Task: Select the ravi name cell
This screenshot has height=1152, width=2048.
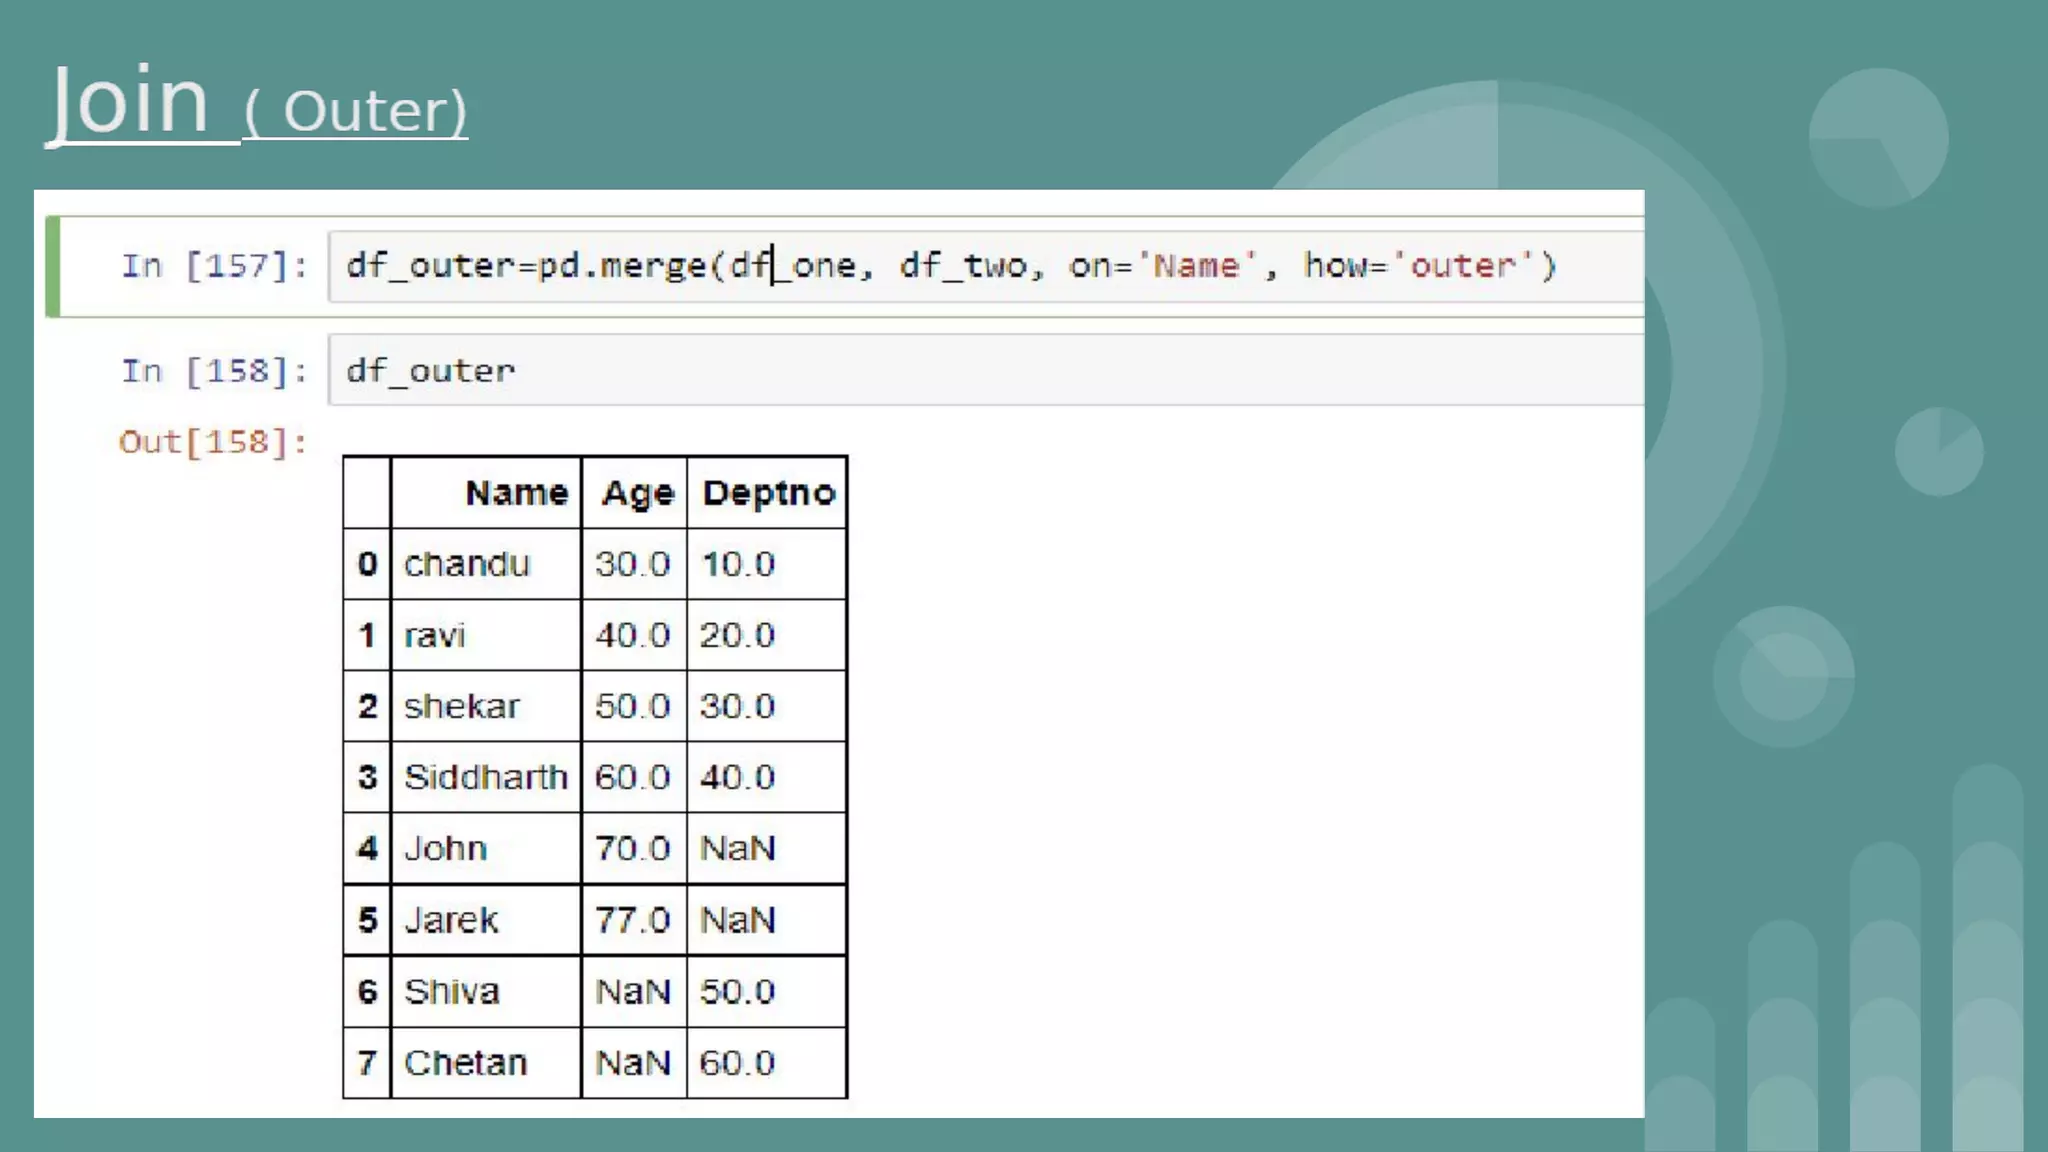Action: point(435,635)
